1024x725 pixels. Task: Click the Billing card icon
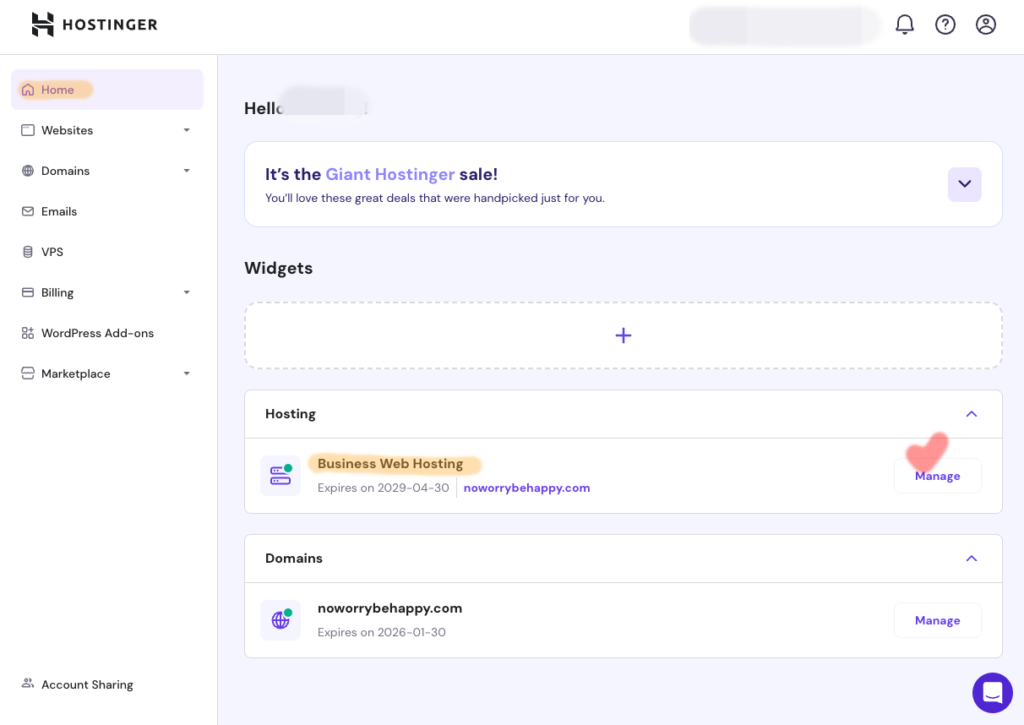coord(27,293)
